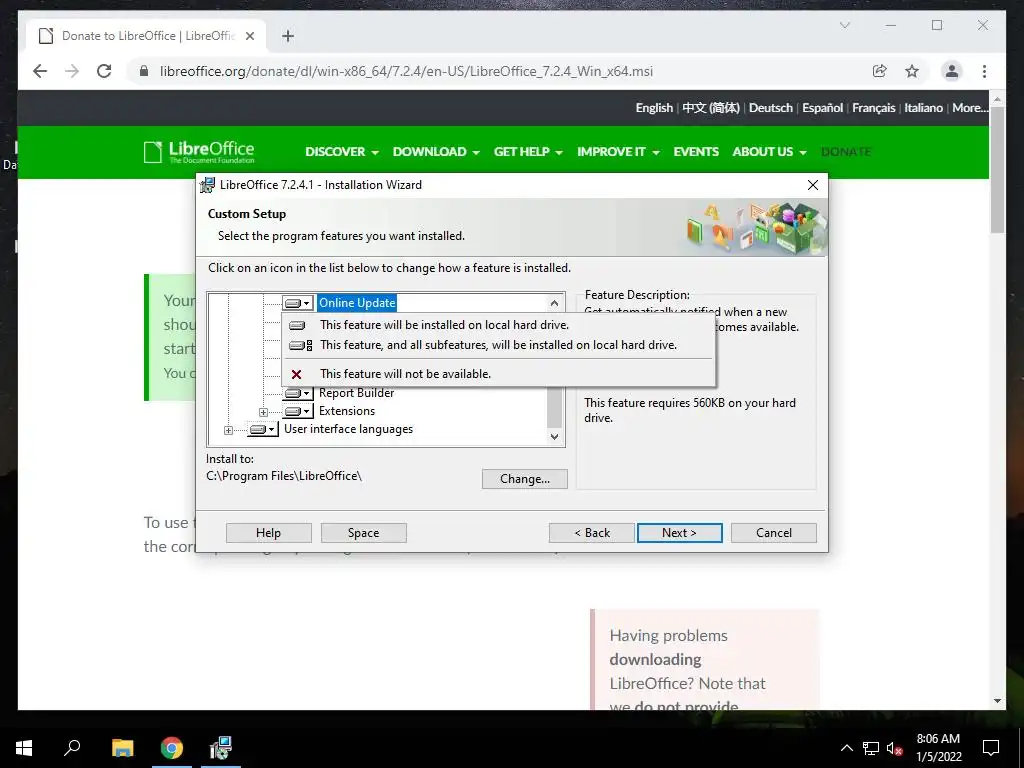1024x768 pixels.
Task: Open User interface languages feature dropdown
Action: point(263,430)
